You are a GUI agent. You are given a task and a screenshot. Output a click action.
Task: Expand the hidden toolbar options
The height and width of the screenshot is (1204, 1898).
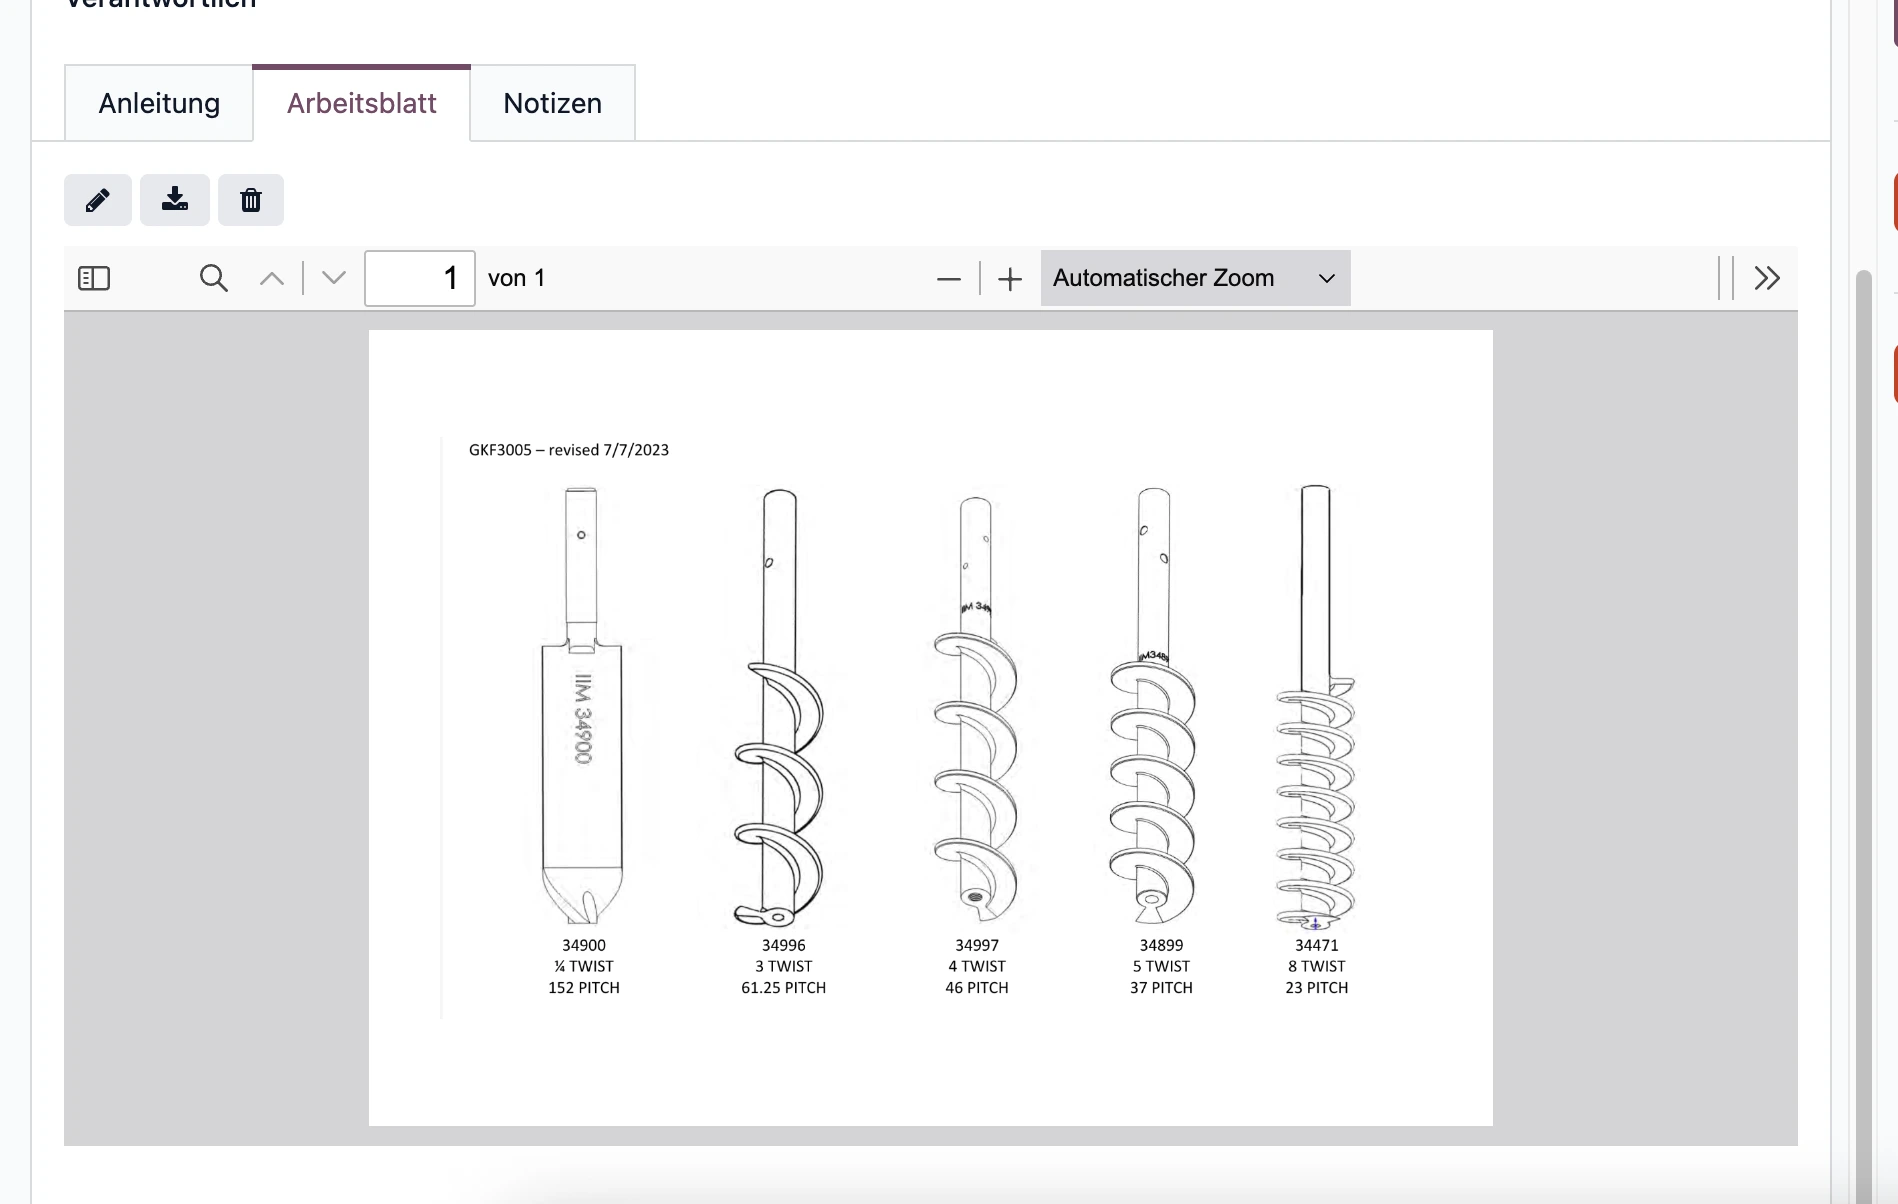tap(1768, 278)
